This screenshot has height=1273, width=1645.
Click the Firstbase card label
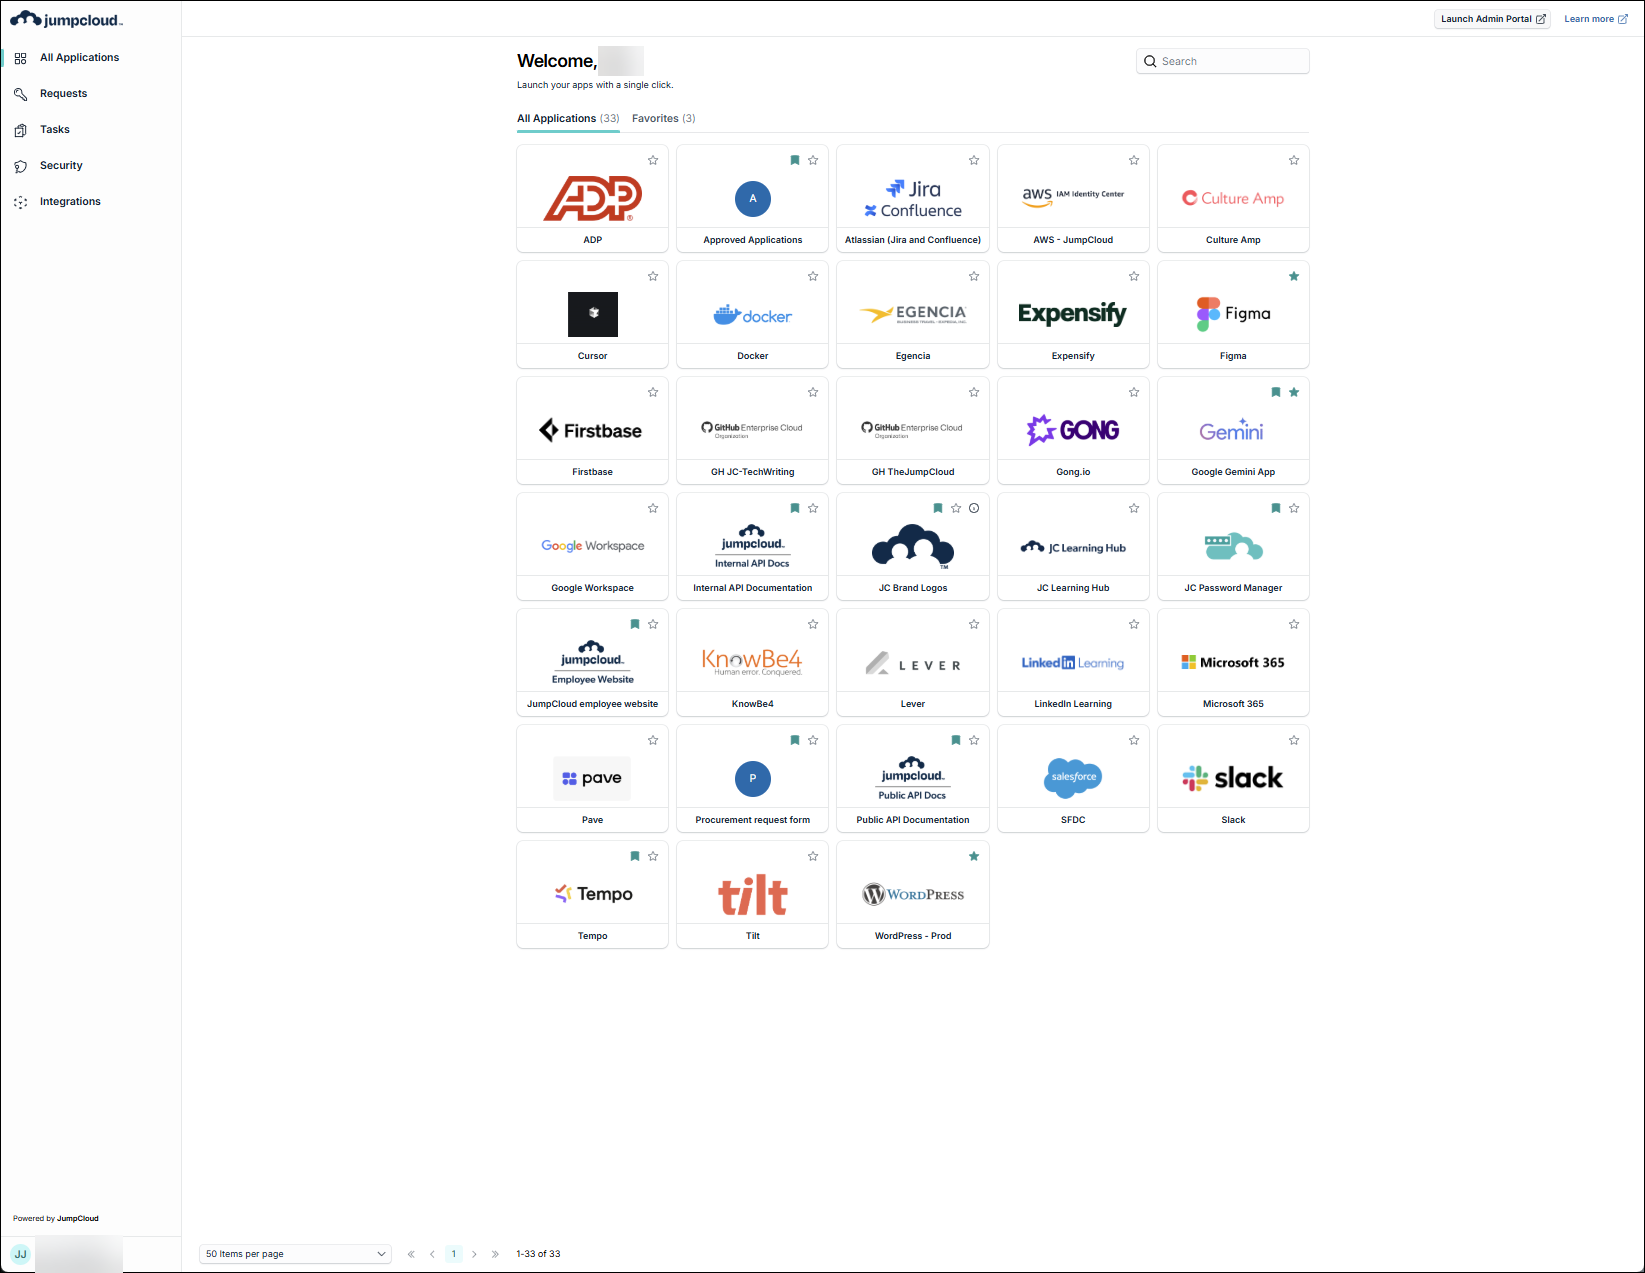click(593, 472)
